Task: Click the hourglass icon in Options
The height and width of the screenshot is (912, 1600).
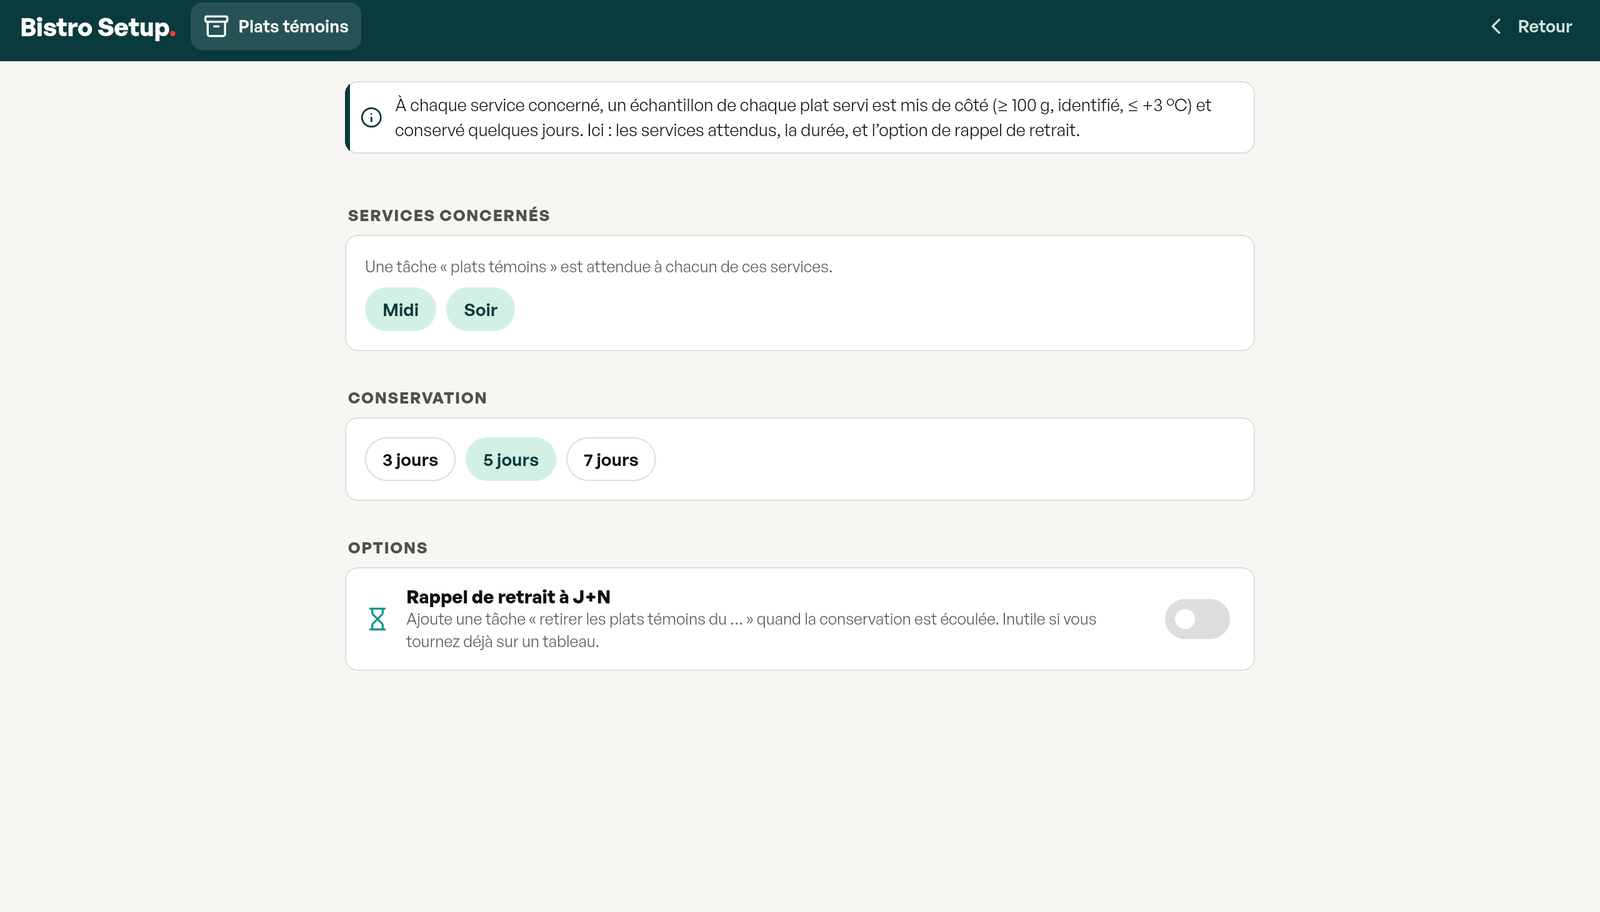Action: pyautogui.click(x=377, y=619)
